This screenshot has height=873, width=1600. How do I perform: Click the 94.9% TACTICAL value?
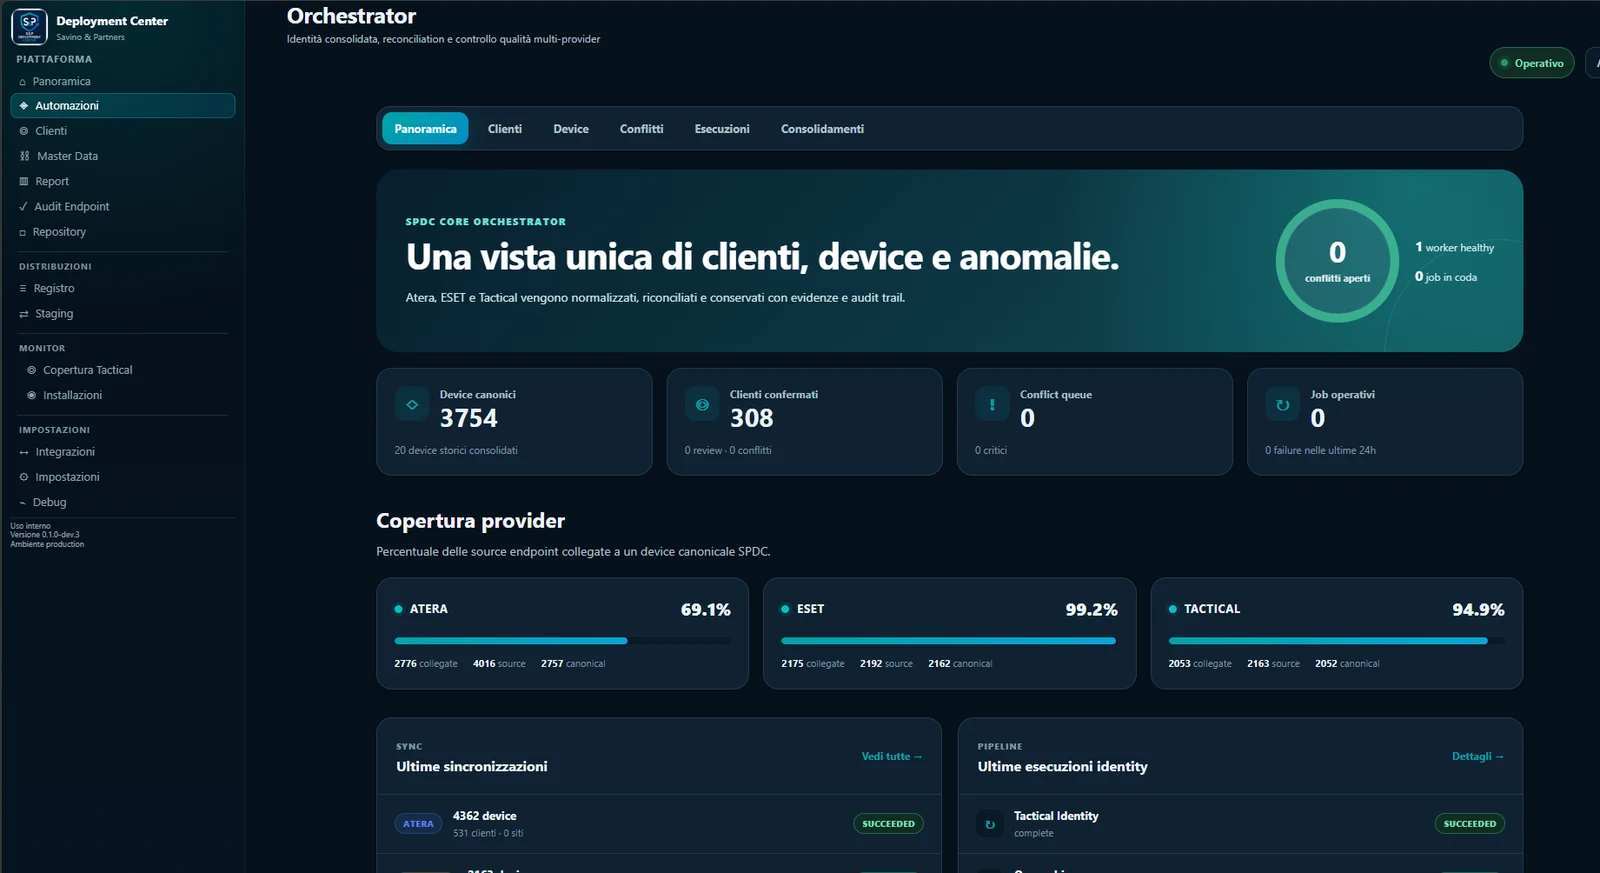pos(1478,610)
